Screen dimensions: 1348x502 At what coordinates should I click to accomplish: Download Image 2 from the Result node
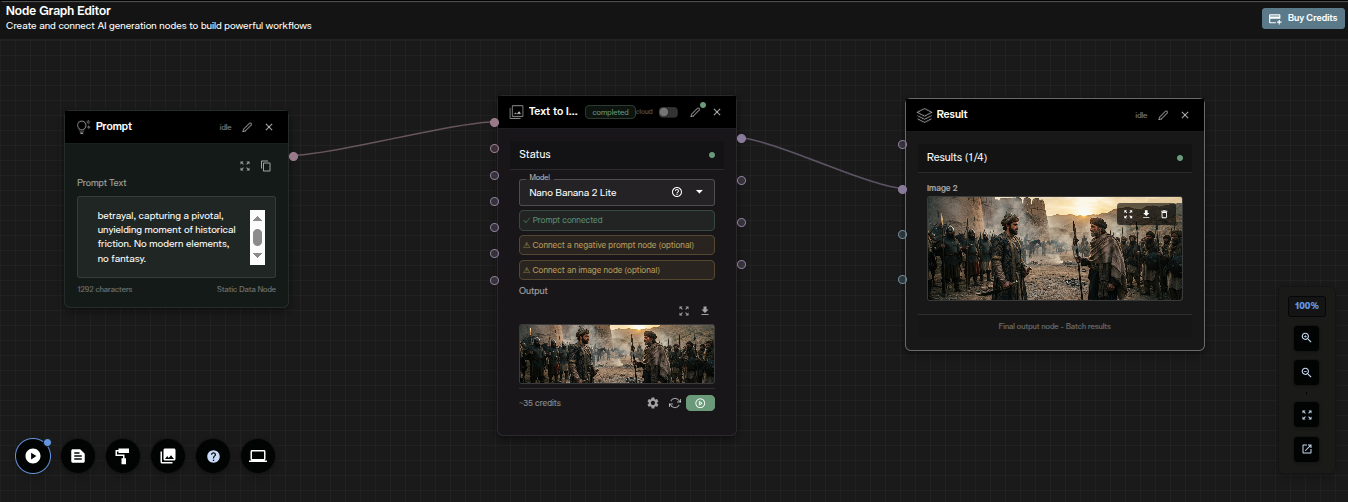(x=1146, y=214)
